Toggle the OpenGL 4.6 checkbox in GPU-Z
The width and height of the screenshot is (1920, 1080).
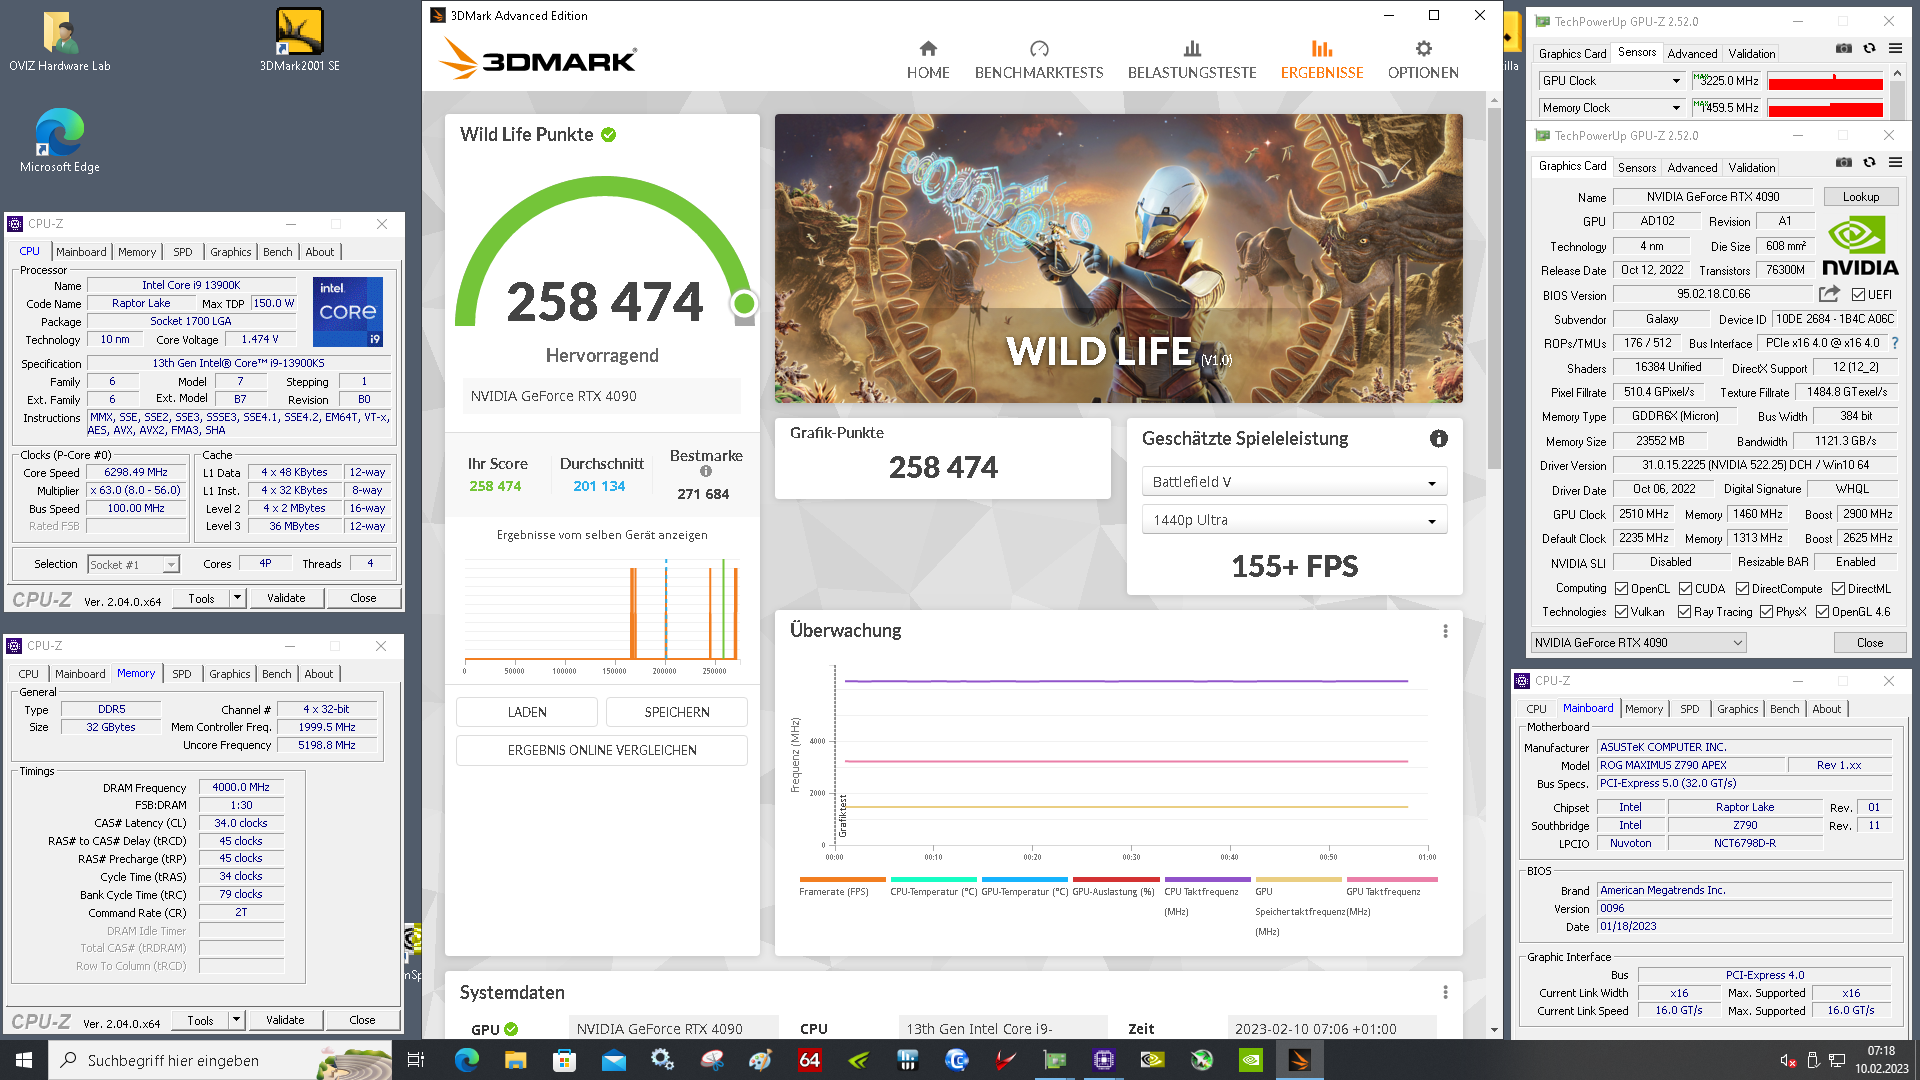1822,612
